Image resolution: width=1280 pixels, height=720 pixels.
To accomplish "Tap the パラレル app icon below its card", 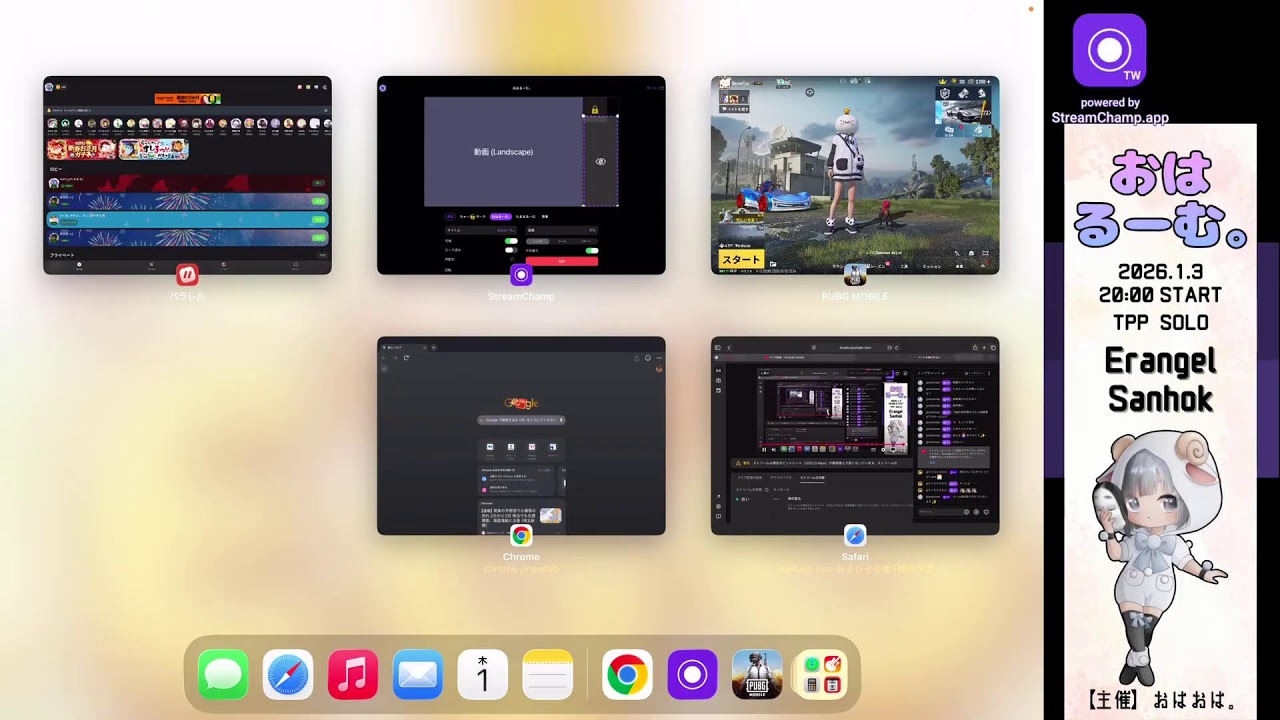I will [x=187, y=275].
